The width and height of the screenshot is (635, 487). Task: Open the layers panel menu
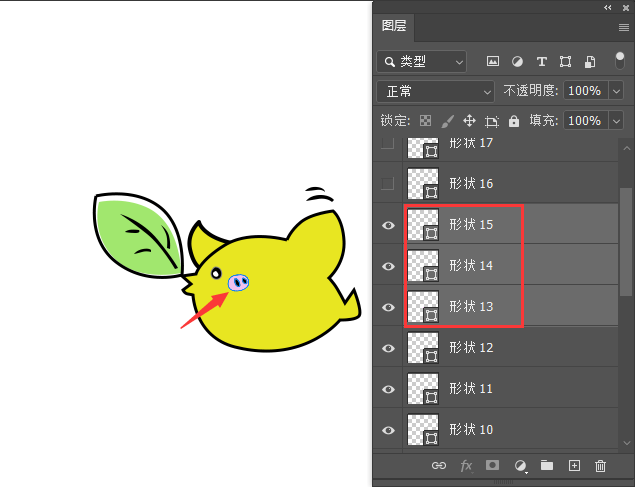pyautogui.click(x=624, y=27)
